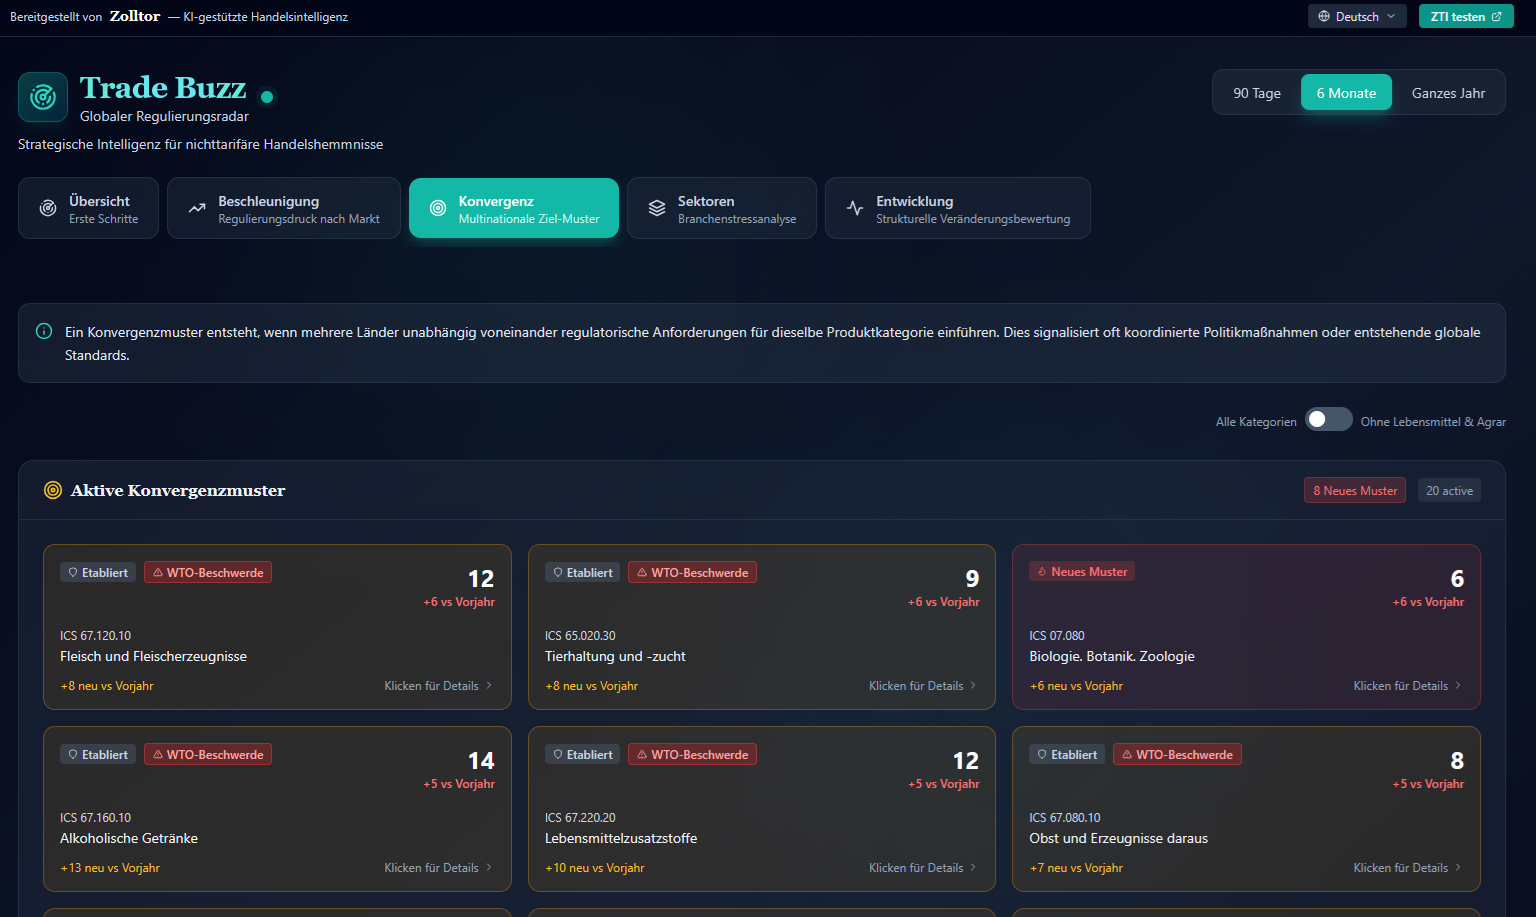Click the pulse icon on Entwicklung tab
Viewport: 1536px width, 917px height.
point(855,208)
